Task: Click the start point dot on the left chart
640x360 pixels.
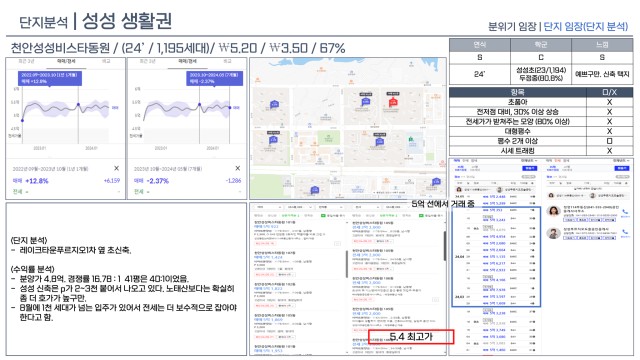Action: point(22,120)
